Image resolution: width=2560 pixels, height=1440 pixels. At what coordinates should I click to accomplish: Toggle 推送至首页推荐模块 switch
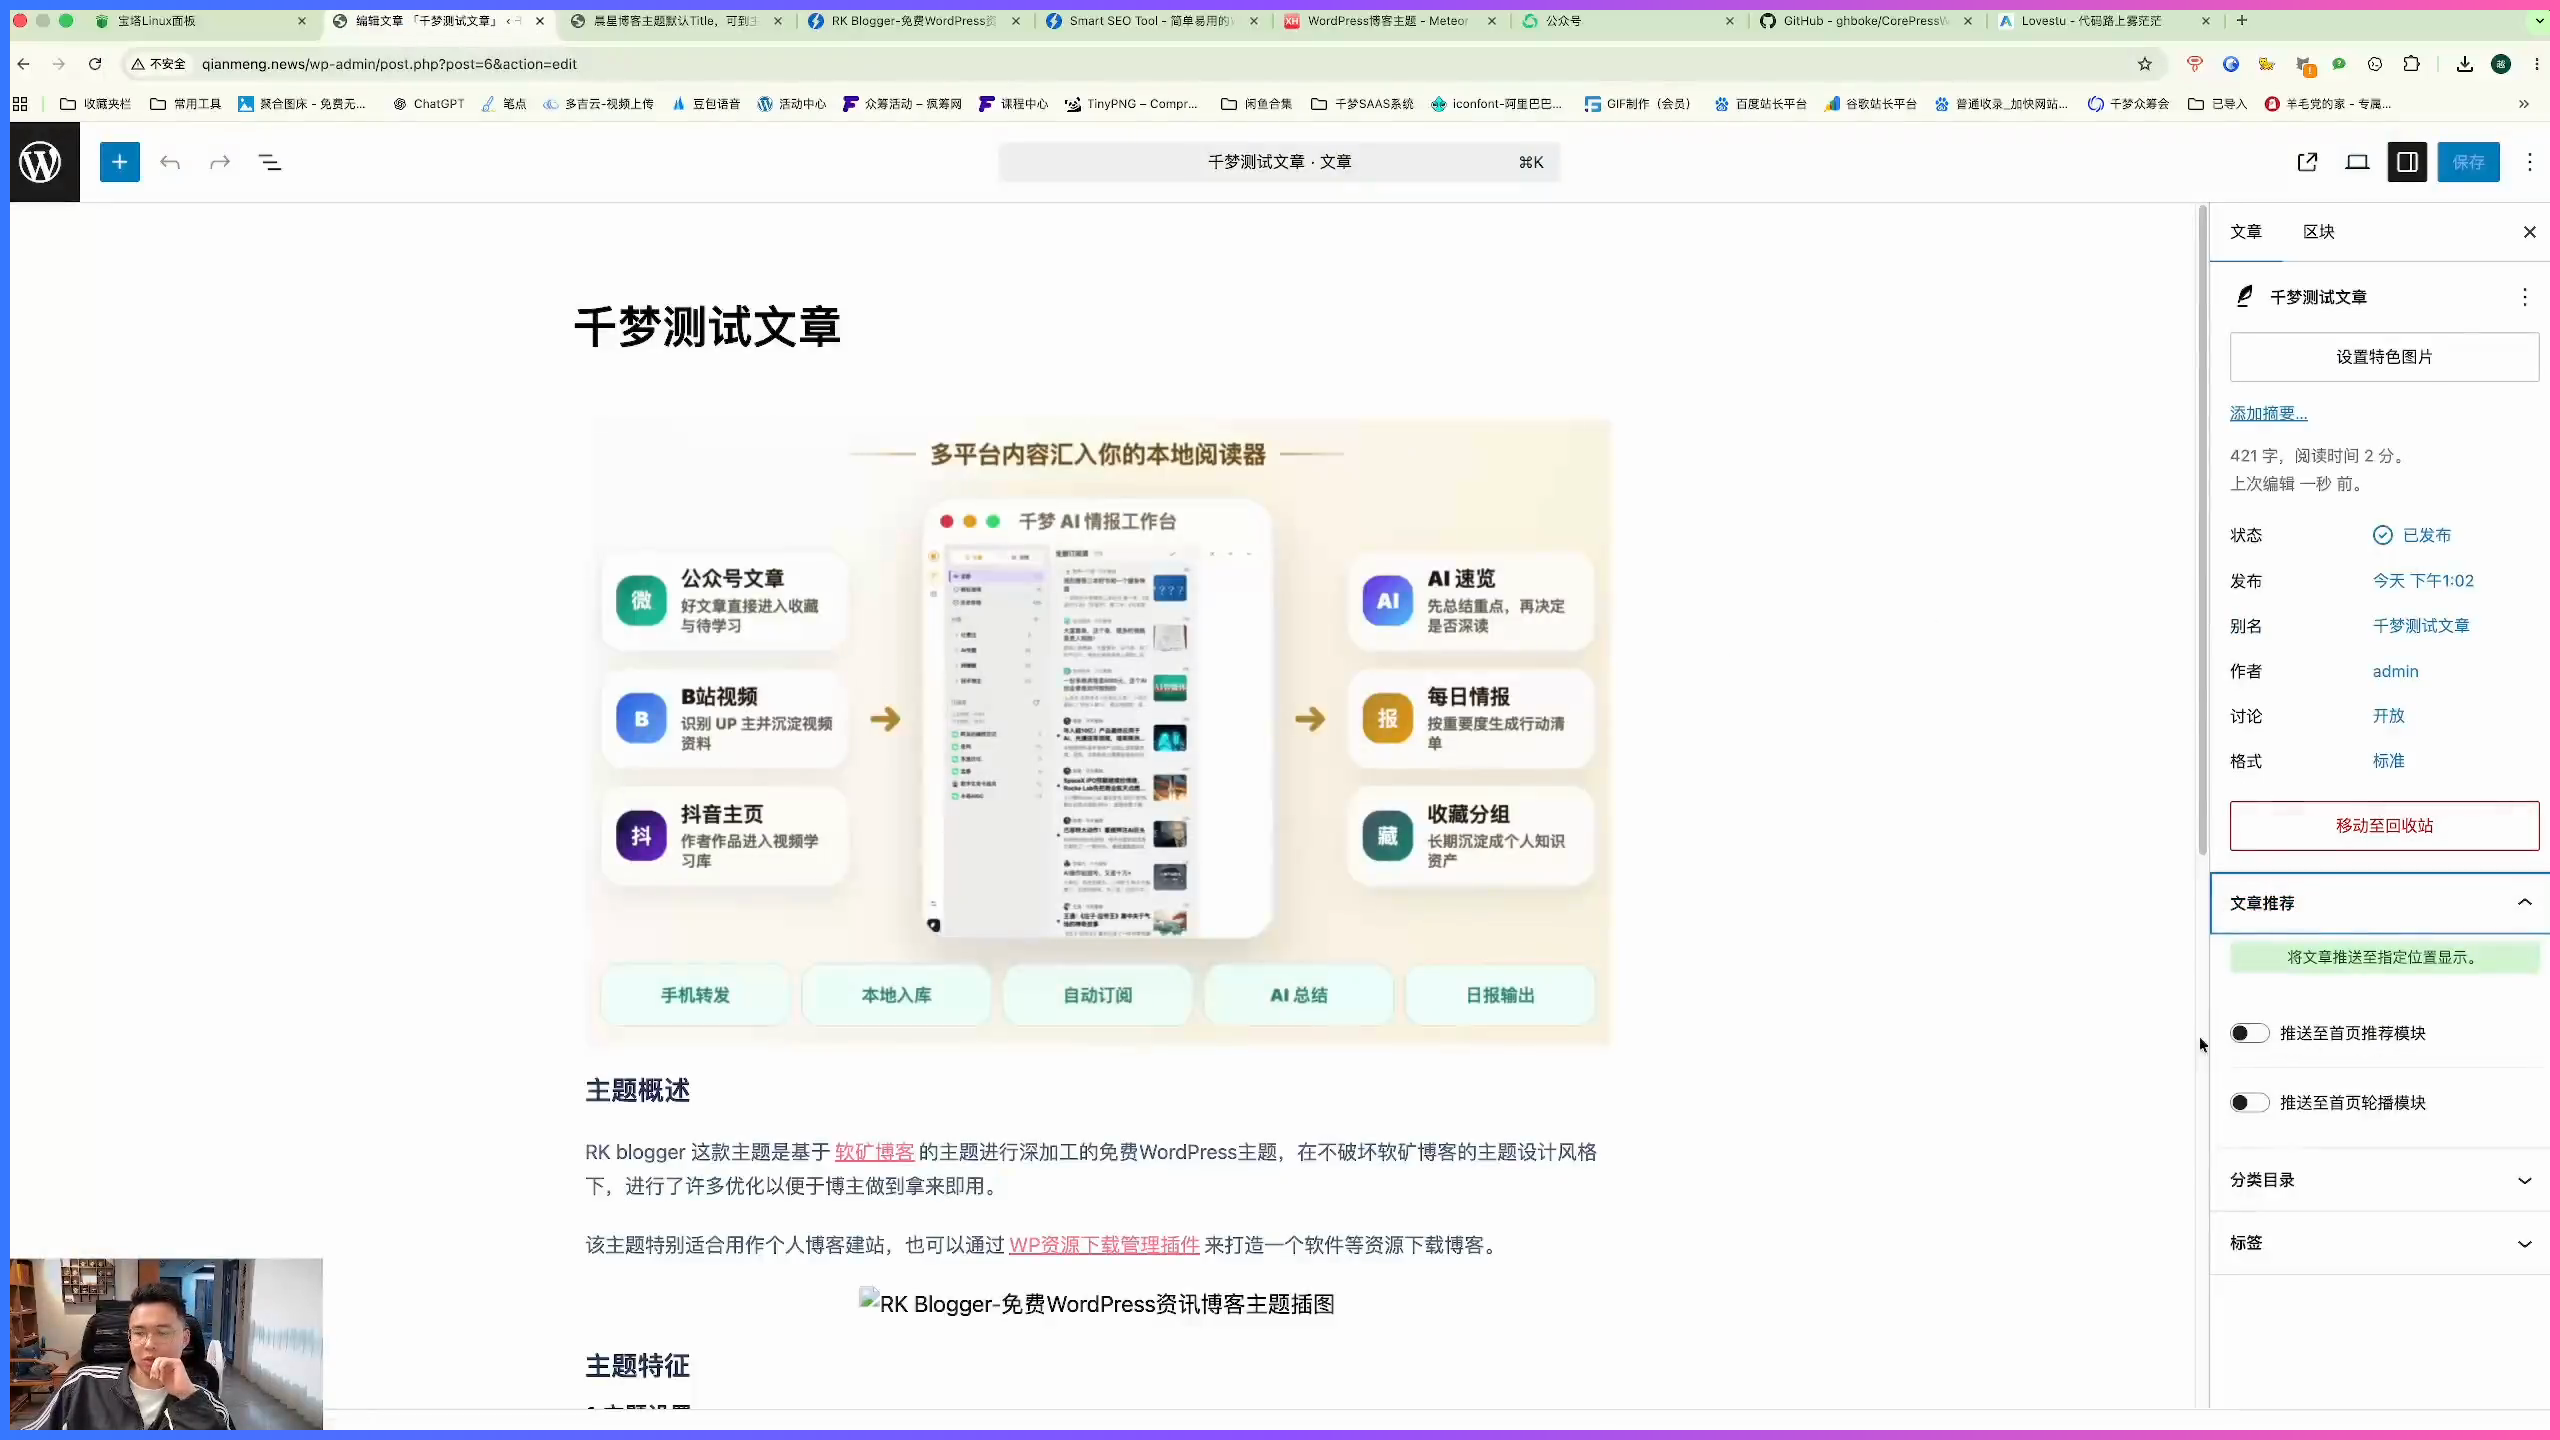2249,1033
